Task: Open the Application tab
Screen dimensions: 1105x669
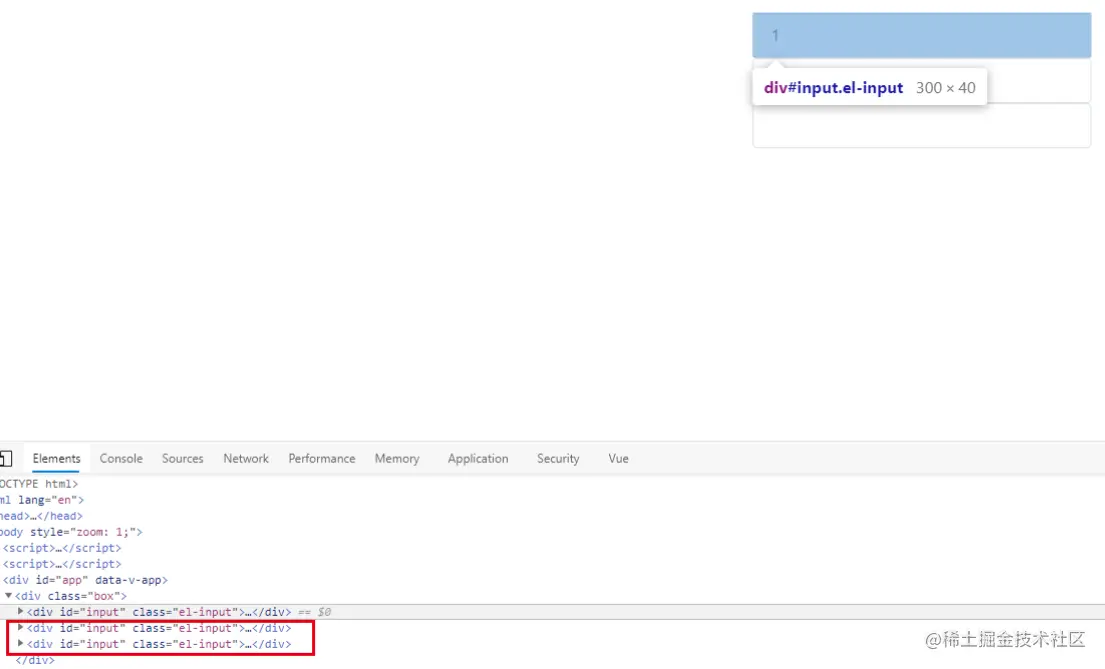Action: 478,458
